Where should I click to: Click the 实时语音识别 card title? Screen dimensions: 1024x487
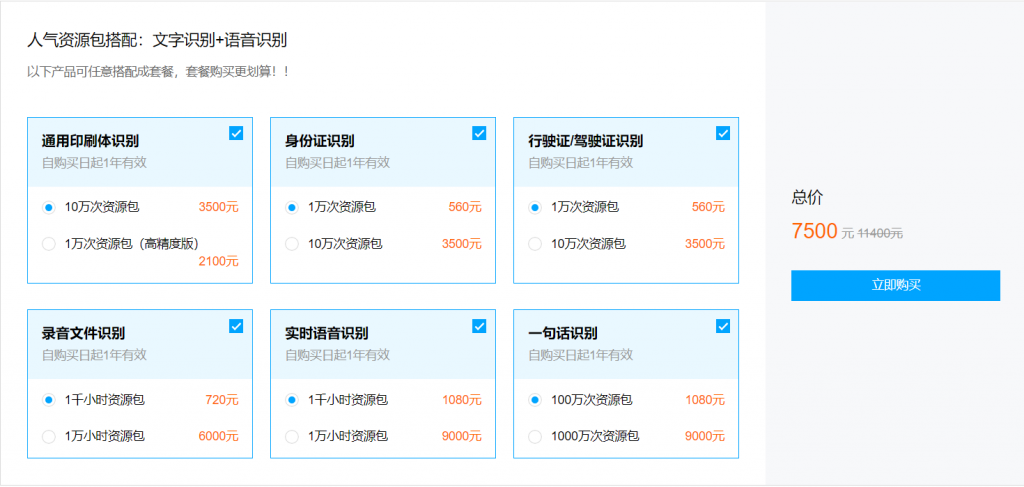coord(326,333)
